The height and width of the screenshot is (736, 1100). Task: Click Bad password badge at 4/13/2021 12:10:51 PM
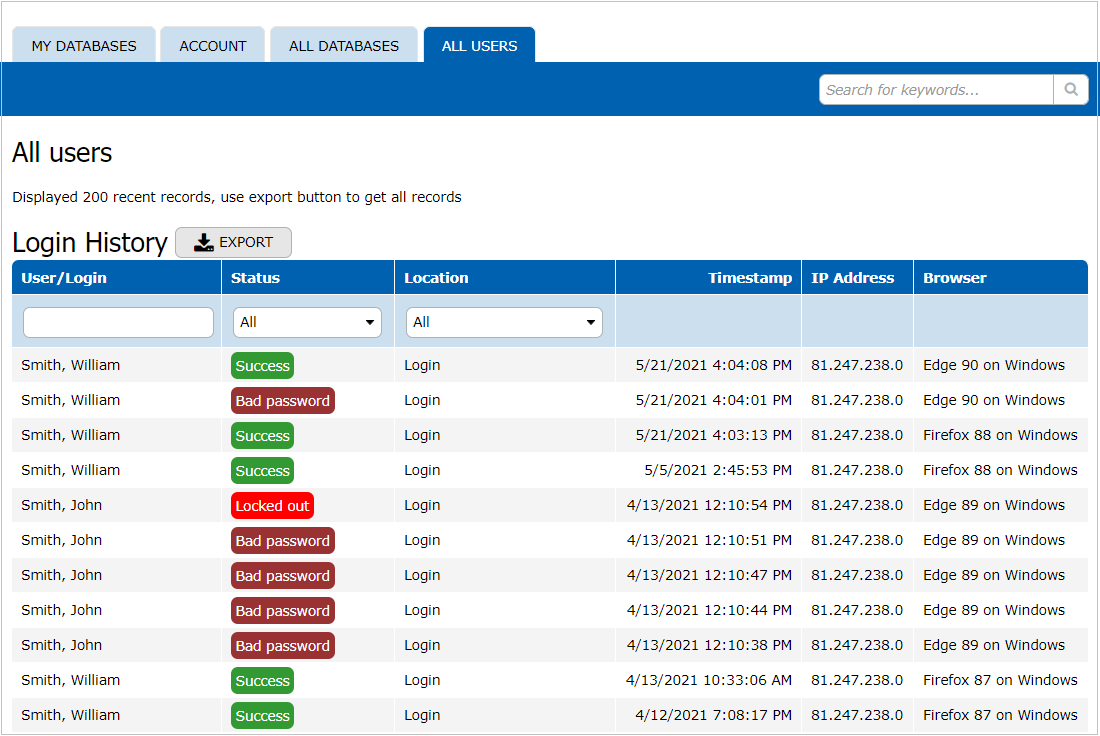pos(283,541)
